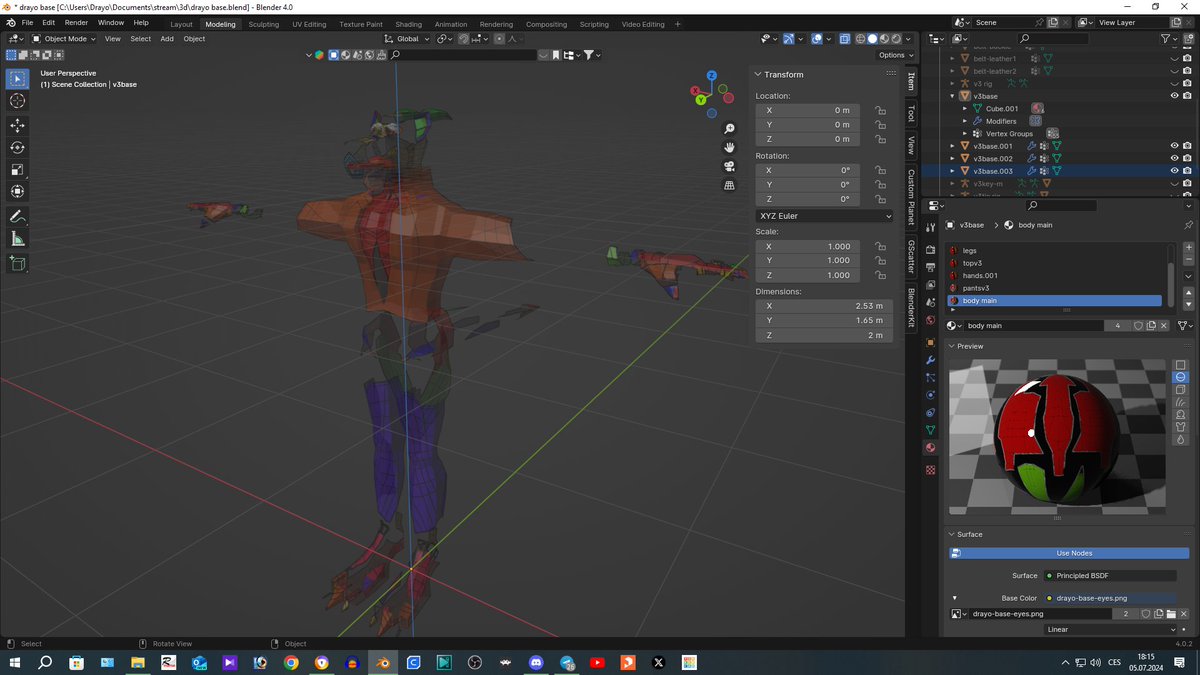Remove material slot with minus button
This screenshot has width=1200, height=675.
[x=1188, y=261]
